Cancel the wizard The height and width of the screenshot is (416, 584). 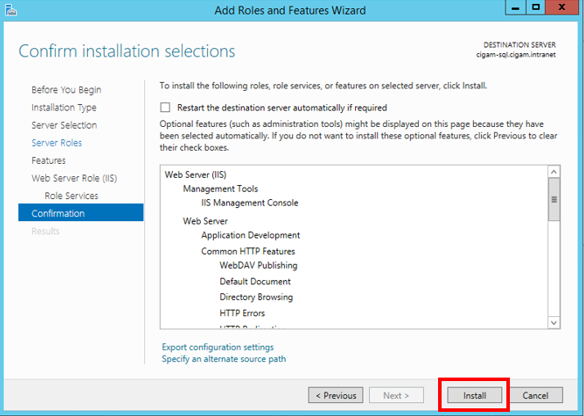pyautogui.click(x=535, y=396)
